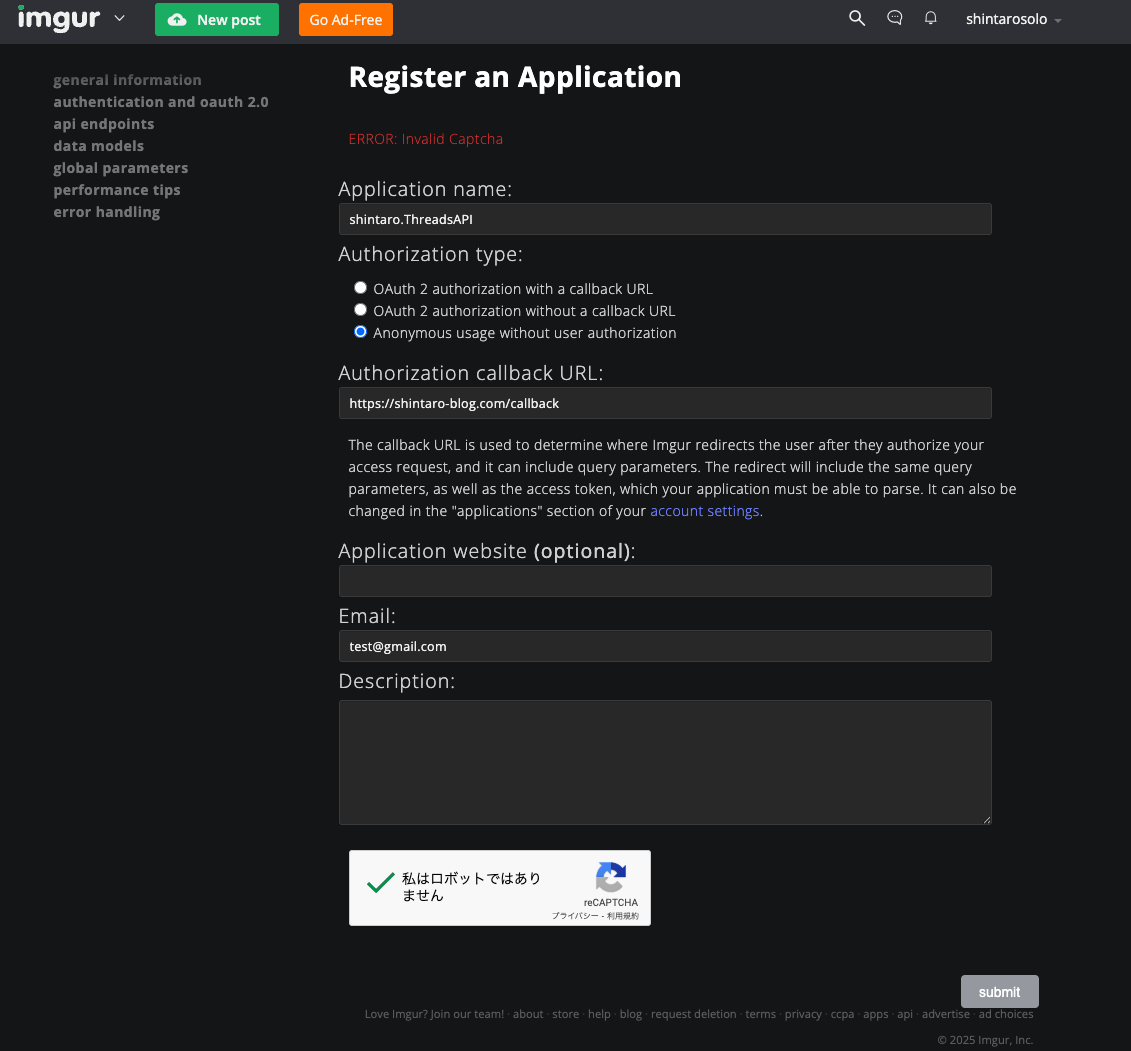Go to the homepage via the imgur logo

(x=60, y=18)
